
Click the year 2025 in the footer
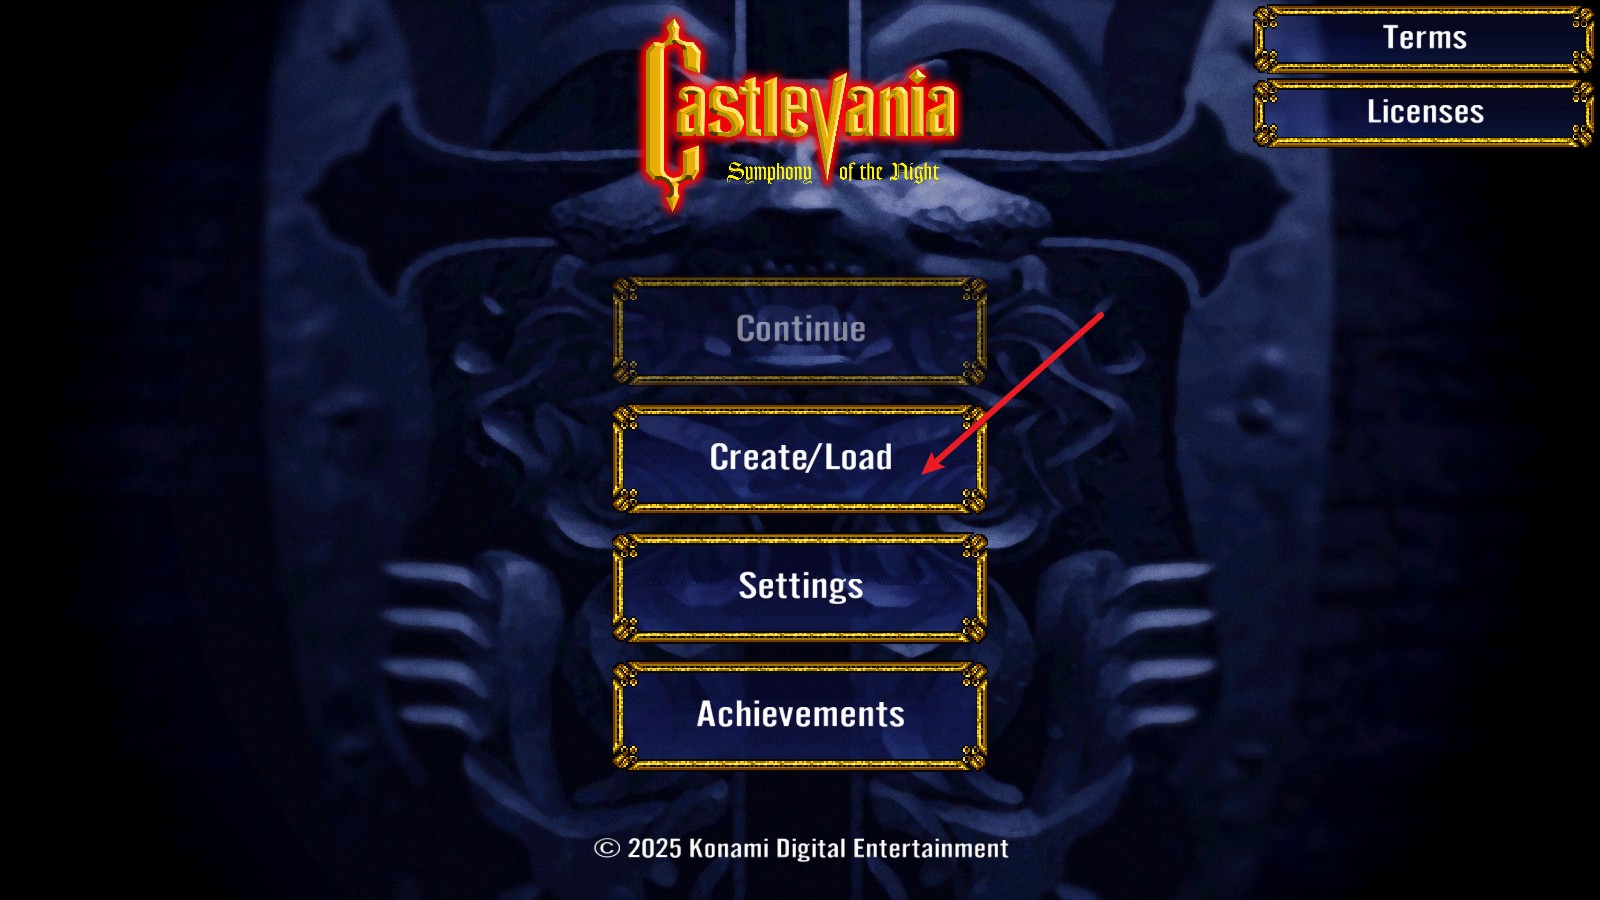tap(654, 848)
